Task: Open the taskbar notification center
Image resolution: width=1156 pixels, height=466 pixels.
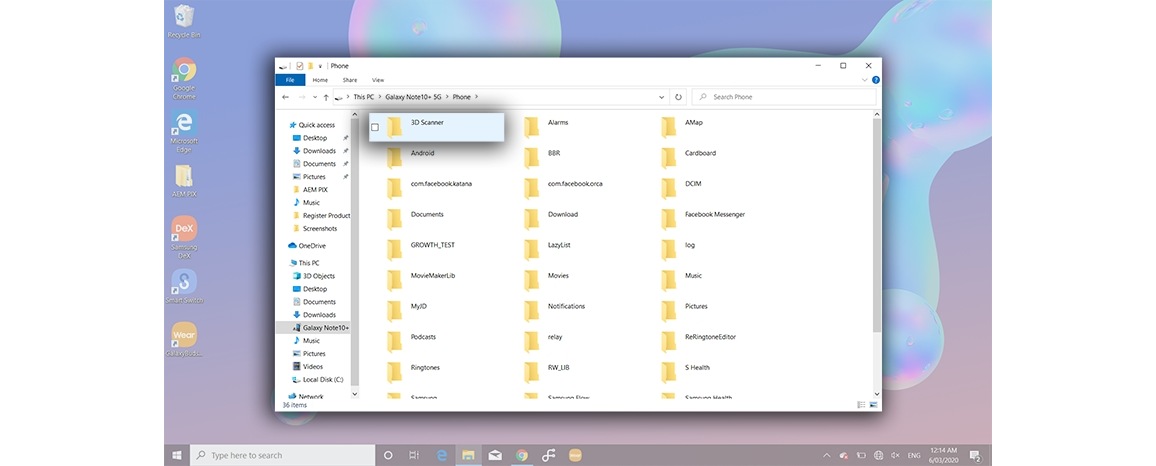Action: (975, 455)
